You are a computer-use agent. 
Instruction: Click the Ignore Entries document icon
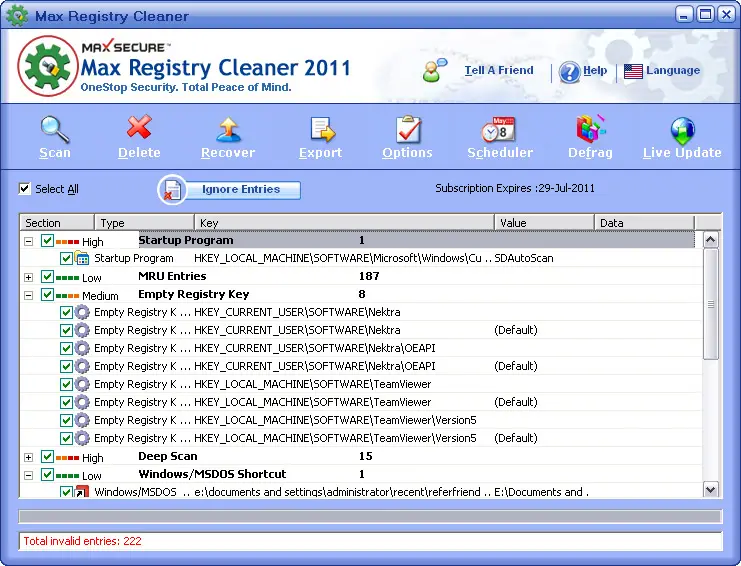pyautogui.click(x=172, y=190)
